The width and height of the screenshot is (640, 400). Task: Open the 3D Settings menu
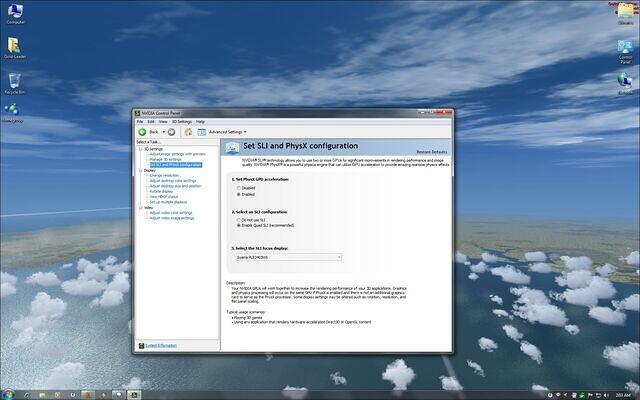180,121
